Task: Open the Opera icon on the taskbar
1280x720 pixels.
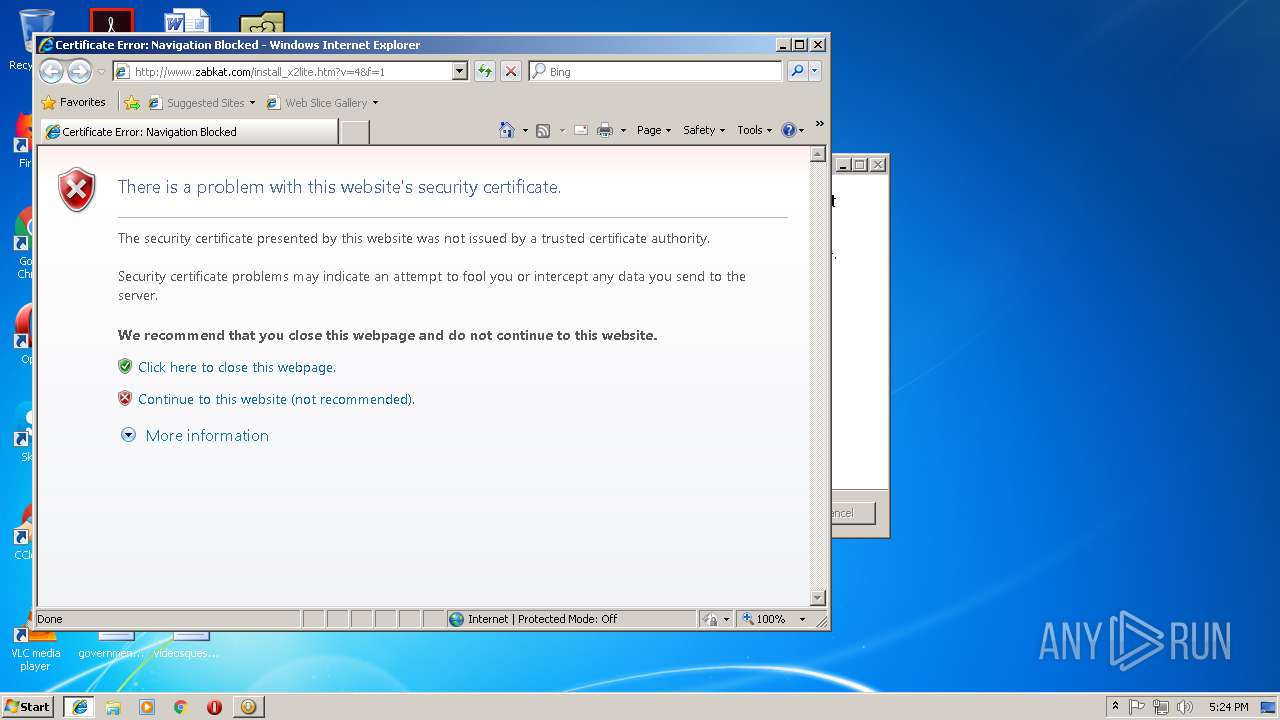Action: (214, 707)
